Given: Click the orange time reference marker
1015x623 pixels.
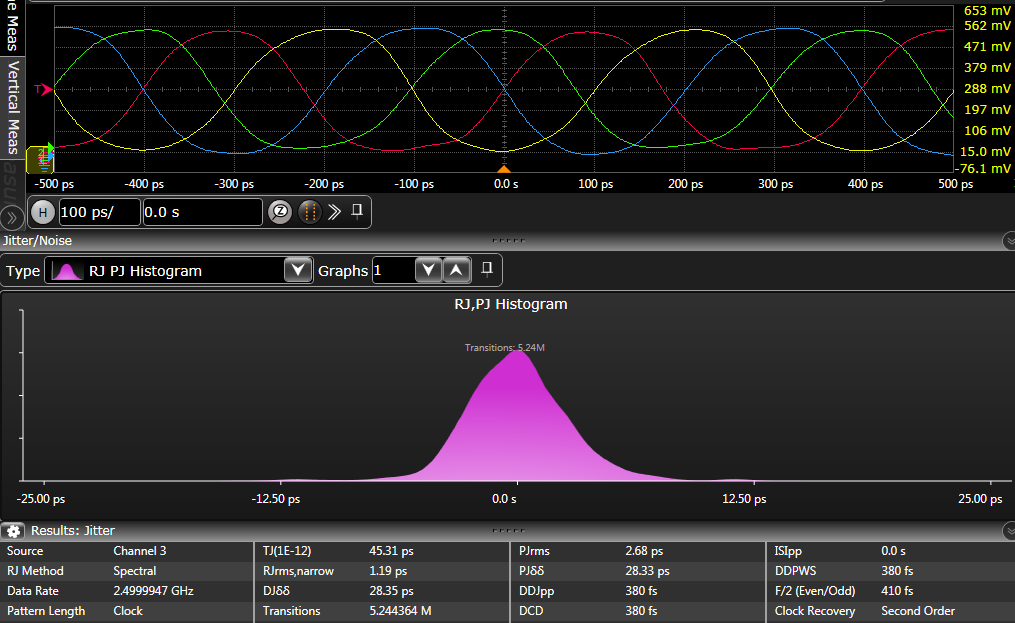Looking at the screenshot, I should tap(504, 169).
